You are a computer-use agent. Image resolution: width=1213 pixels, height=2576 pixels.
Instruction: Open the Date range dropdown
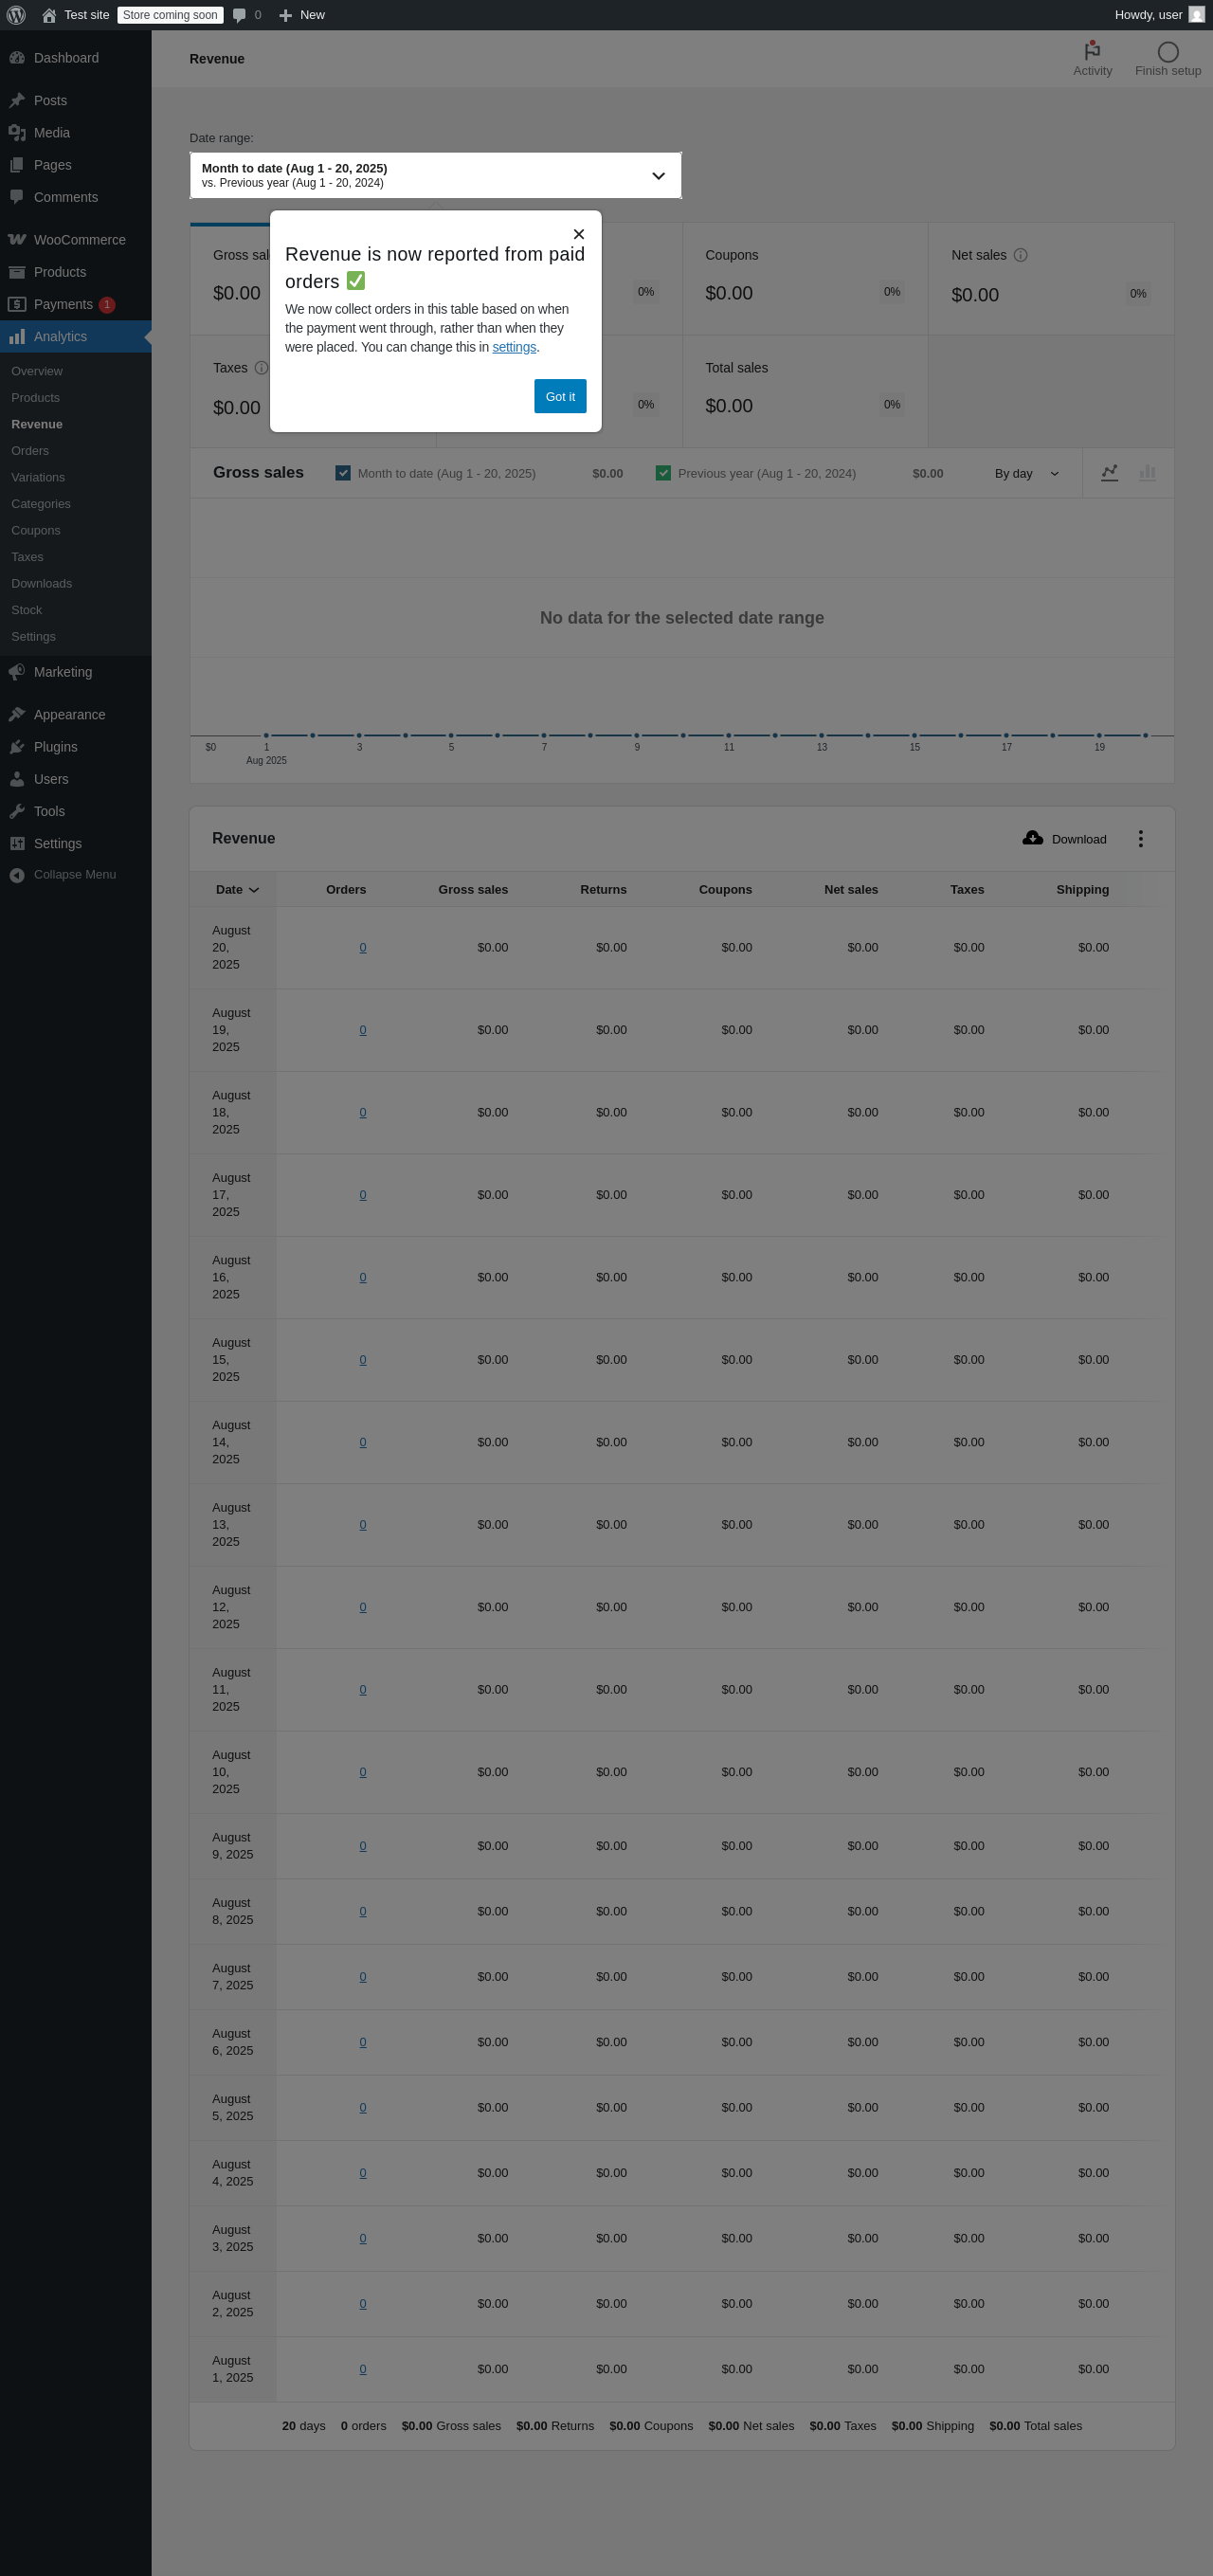click(436, 175)
